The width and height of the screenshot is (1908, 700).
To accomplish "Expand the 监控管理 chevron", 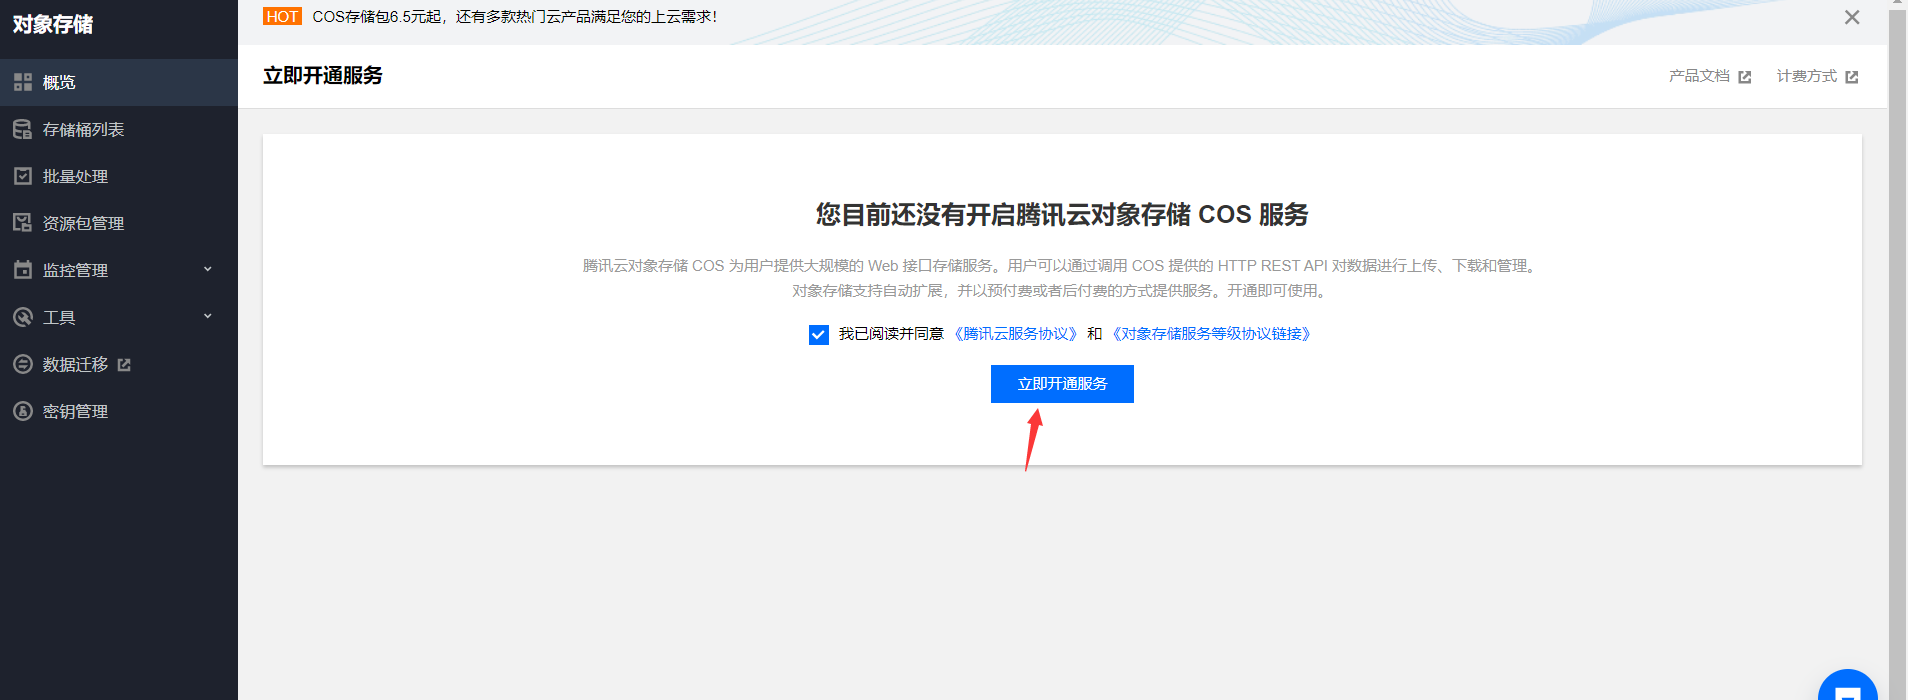I will tap(208, 269).
